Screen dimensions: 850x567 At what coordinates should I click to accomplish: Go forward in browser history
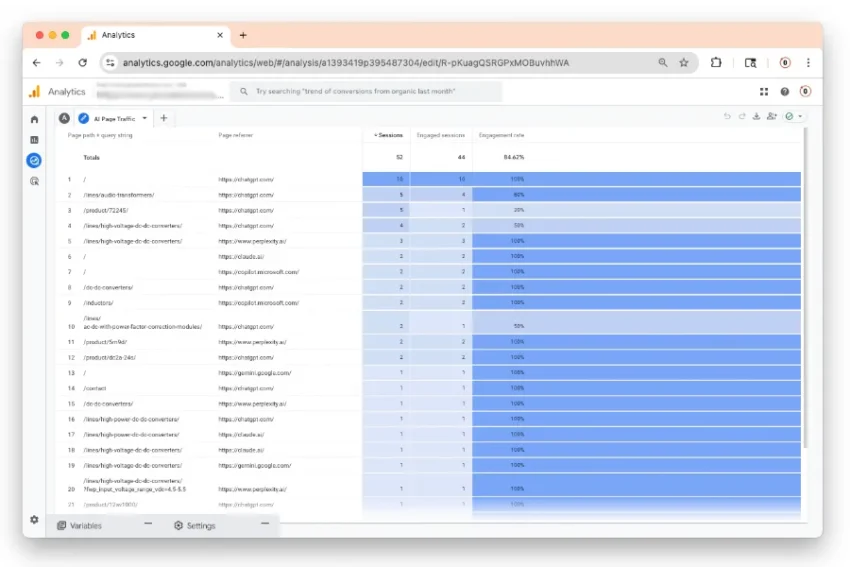[59, 63]
